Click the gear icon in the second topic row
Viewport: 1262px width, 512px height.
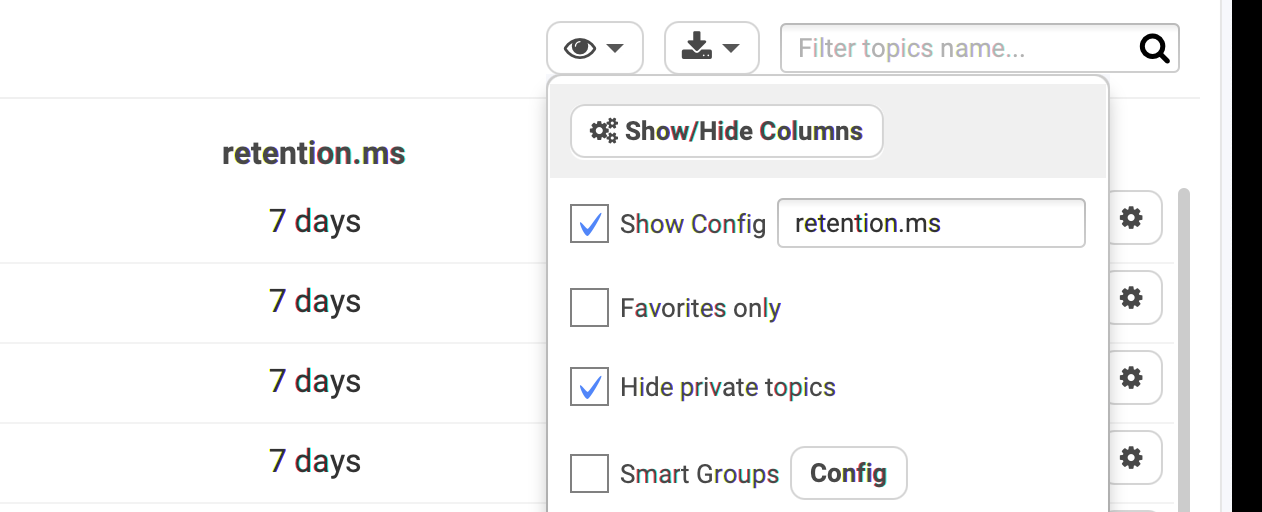point(1131,297)
